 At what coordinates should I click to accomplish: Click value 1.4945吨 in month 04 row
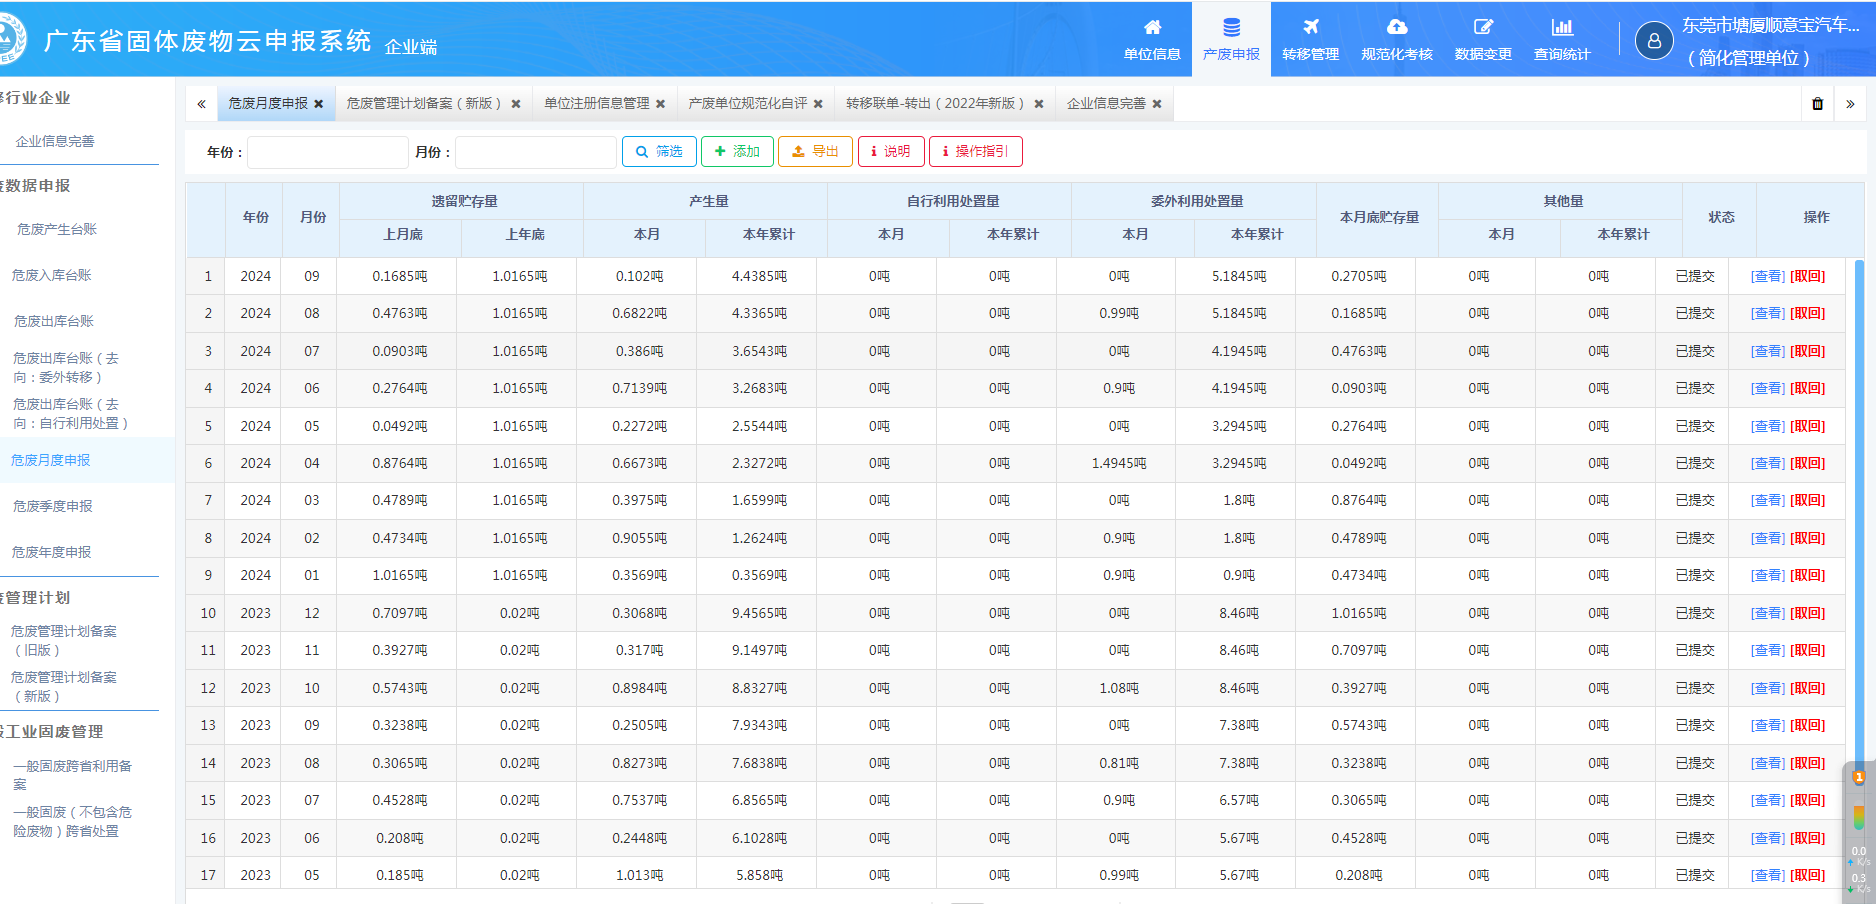pos(1119,464)
